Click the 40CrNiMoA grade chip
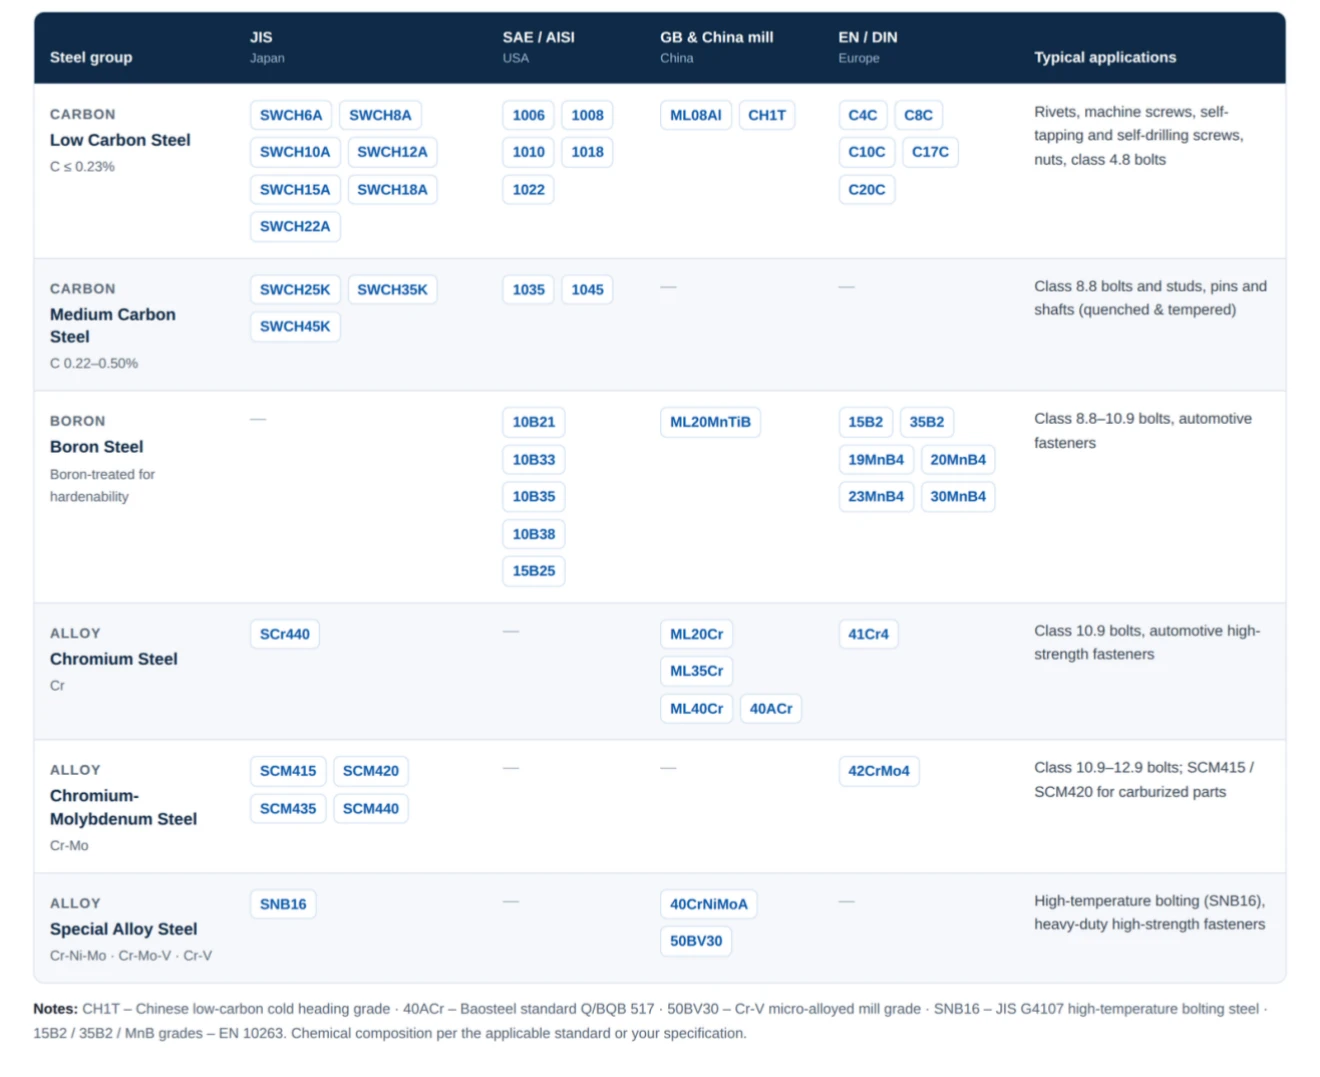This screenshot has width=1320, height=1077. (709, 905)
